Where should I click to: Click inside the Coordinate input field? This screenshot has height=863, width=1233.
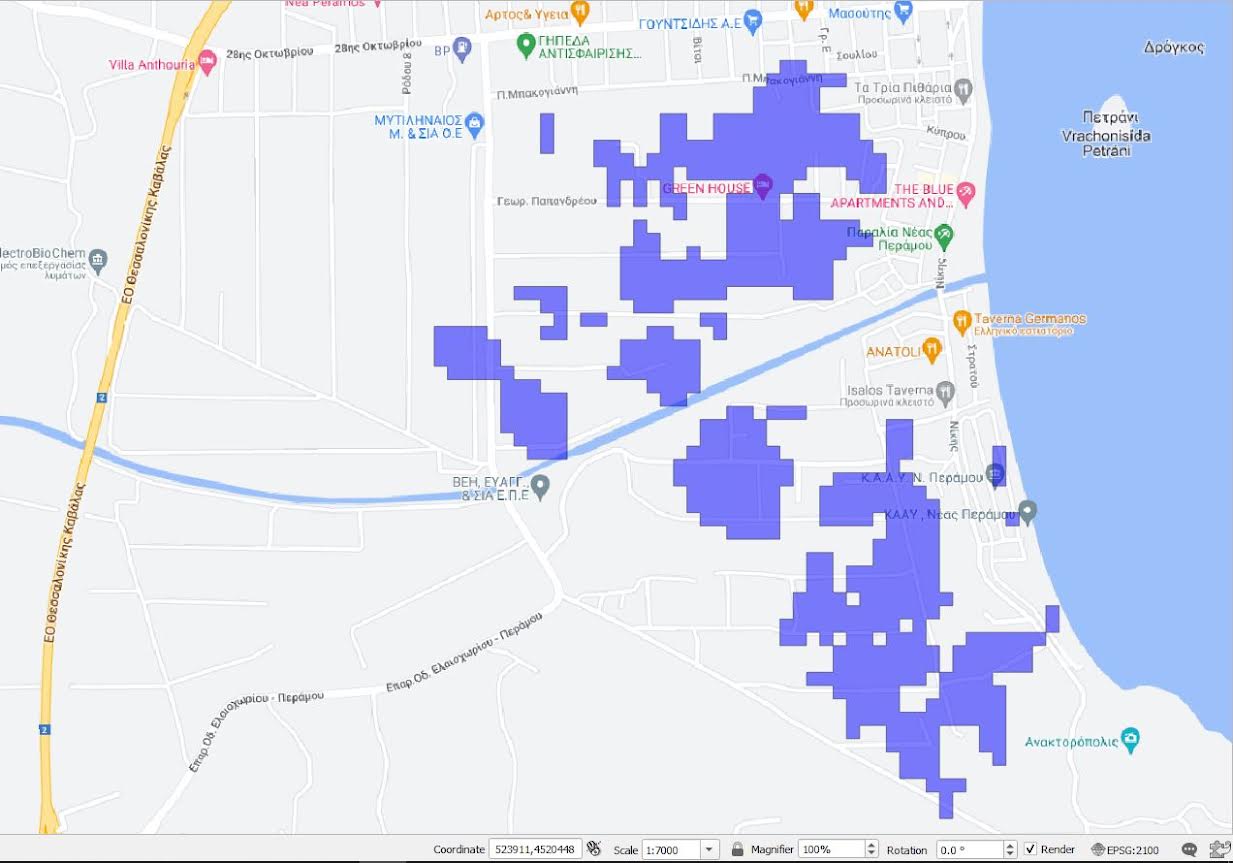point(534,849)
